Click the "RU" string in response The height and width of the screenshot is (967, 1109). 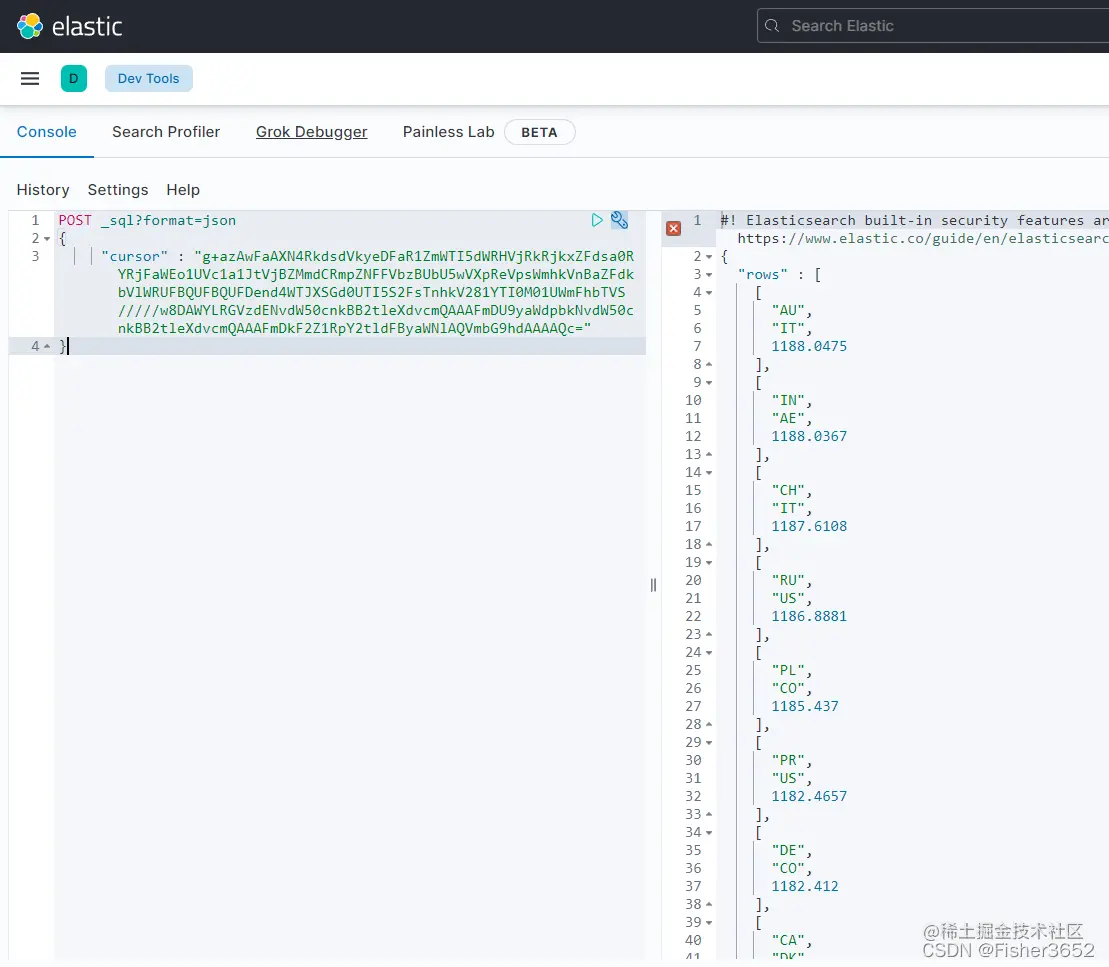[788, 580]
